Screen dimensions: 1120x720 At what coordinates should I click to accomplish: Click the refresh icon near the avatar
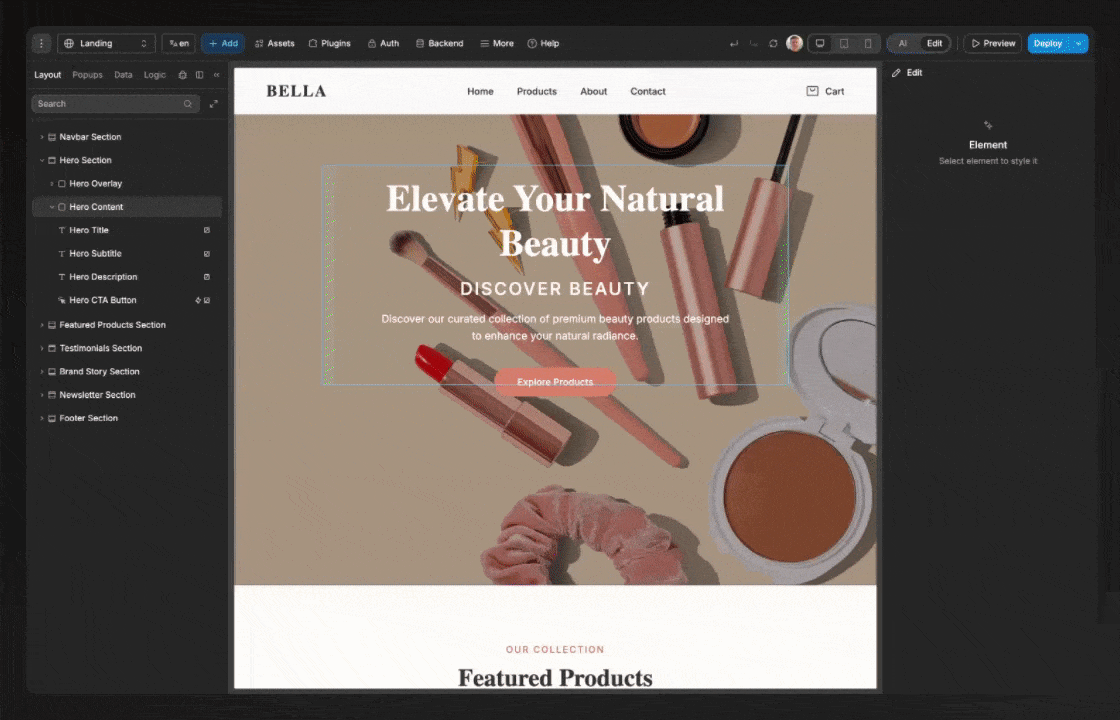773,43
